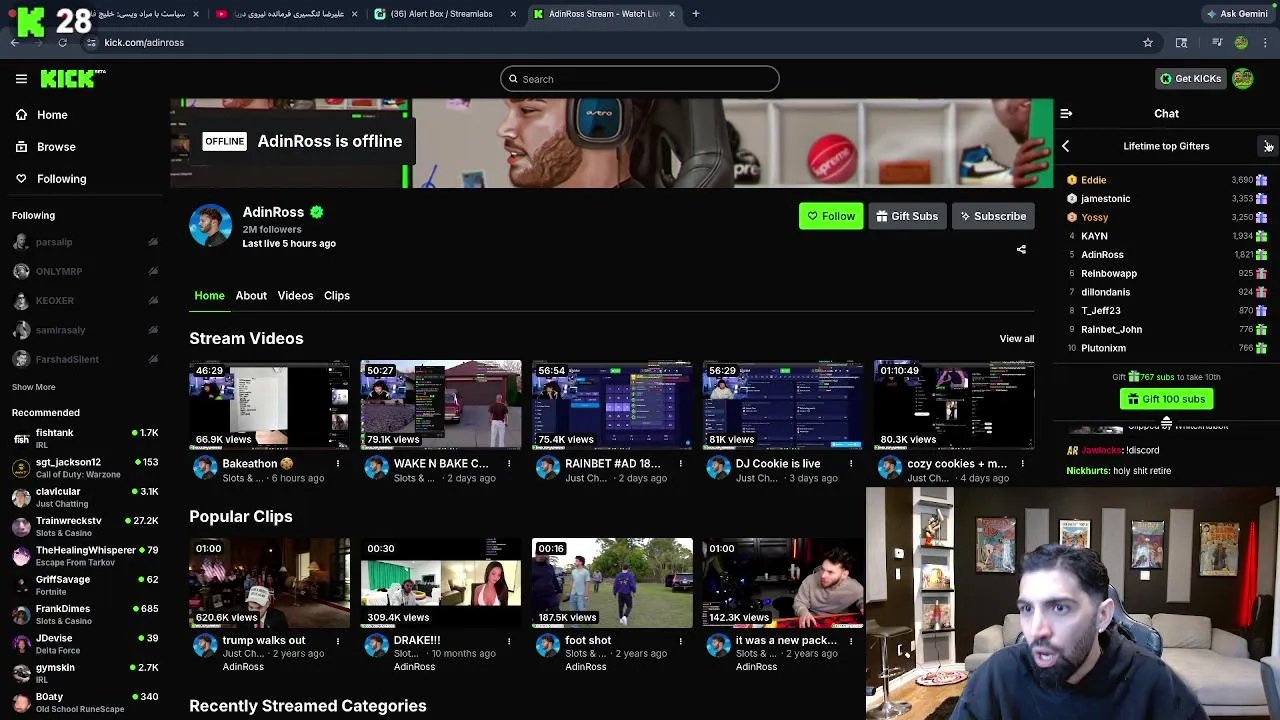
Task: Open options for foot shot clip
Action: [x=680, y=641]
